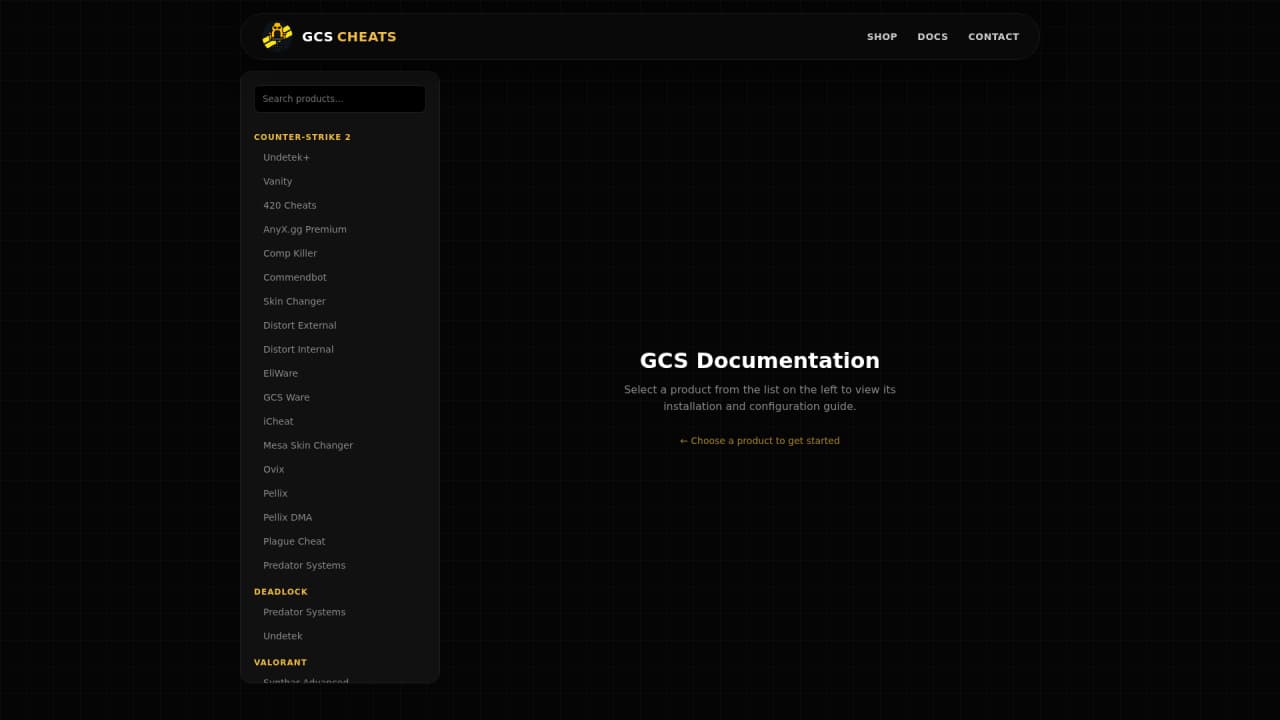Open the Undetek+ guide
The width and height of the screenshot is (1280, 720).
(x=340, y=158)
